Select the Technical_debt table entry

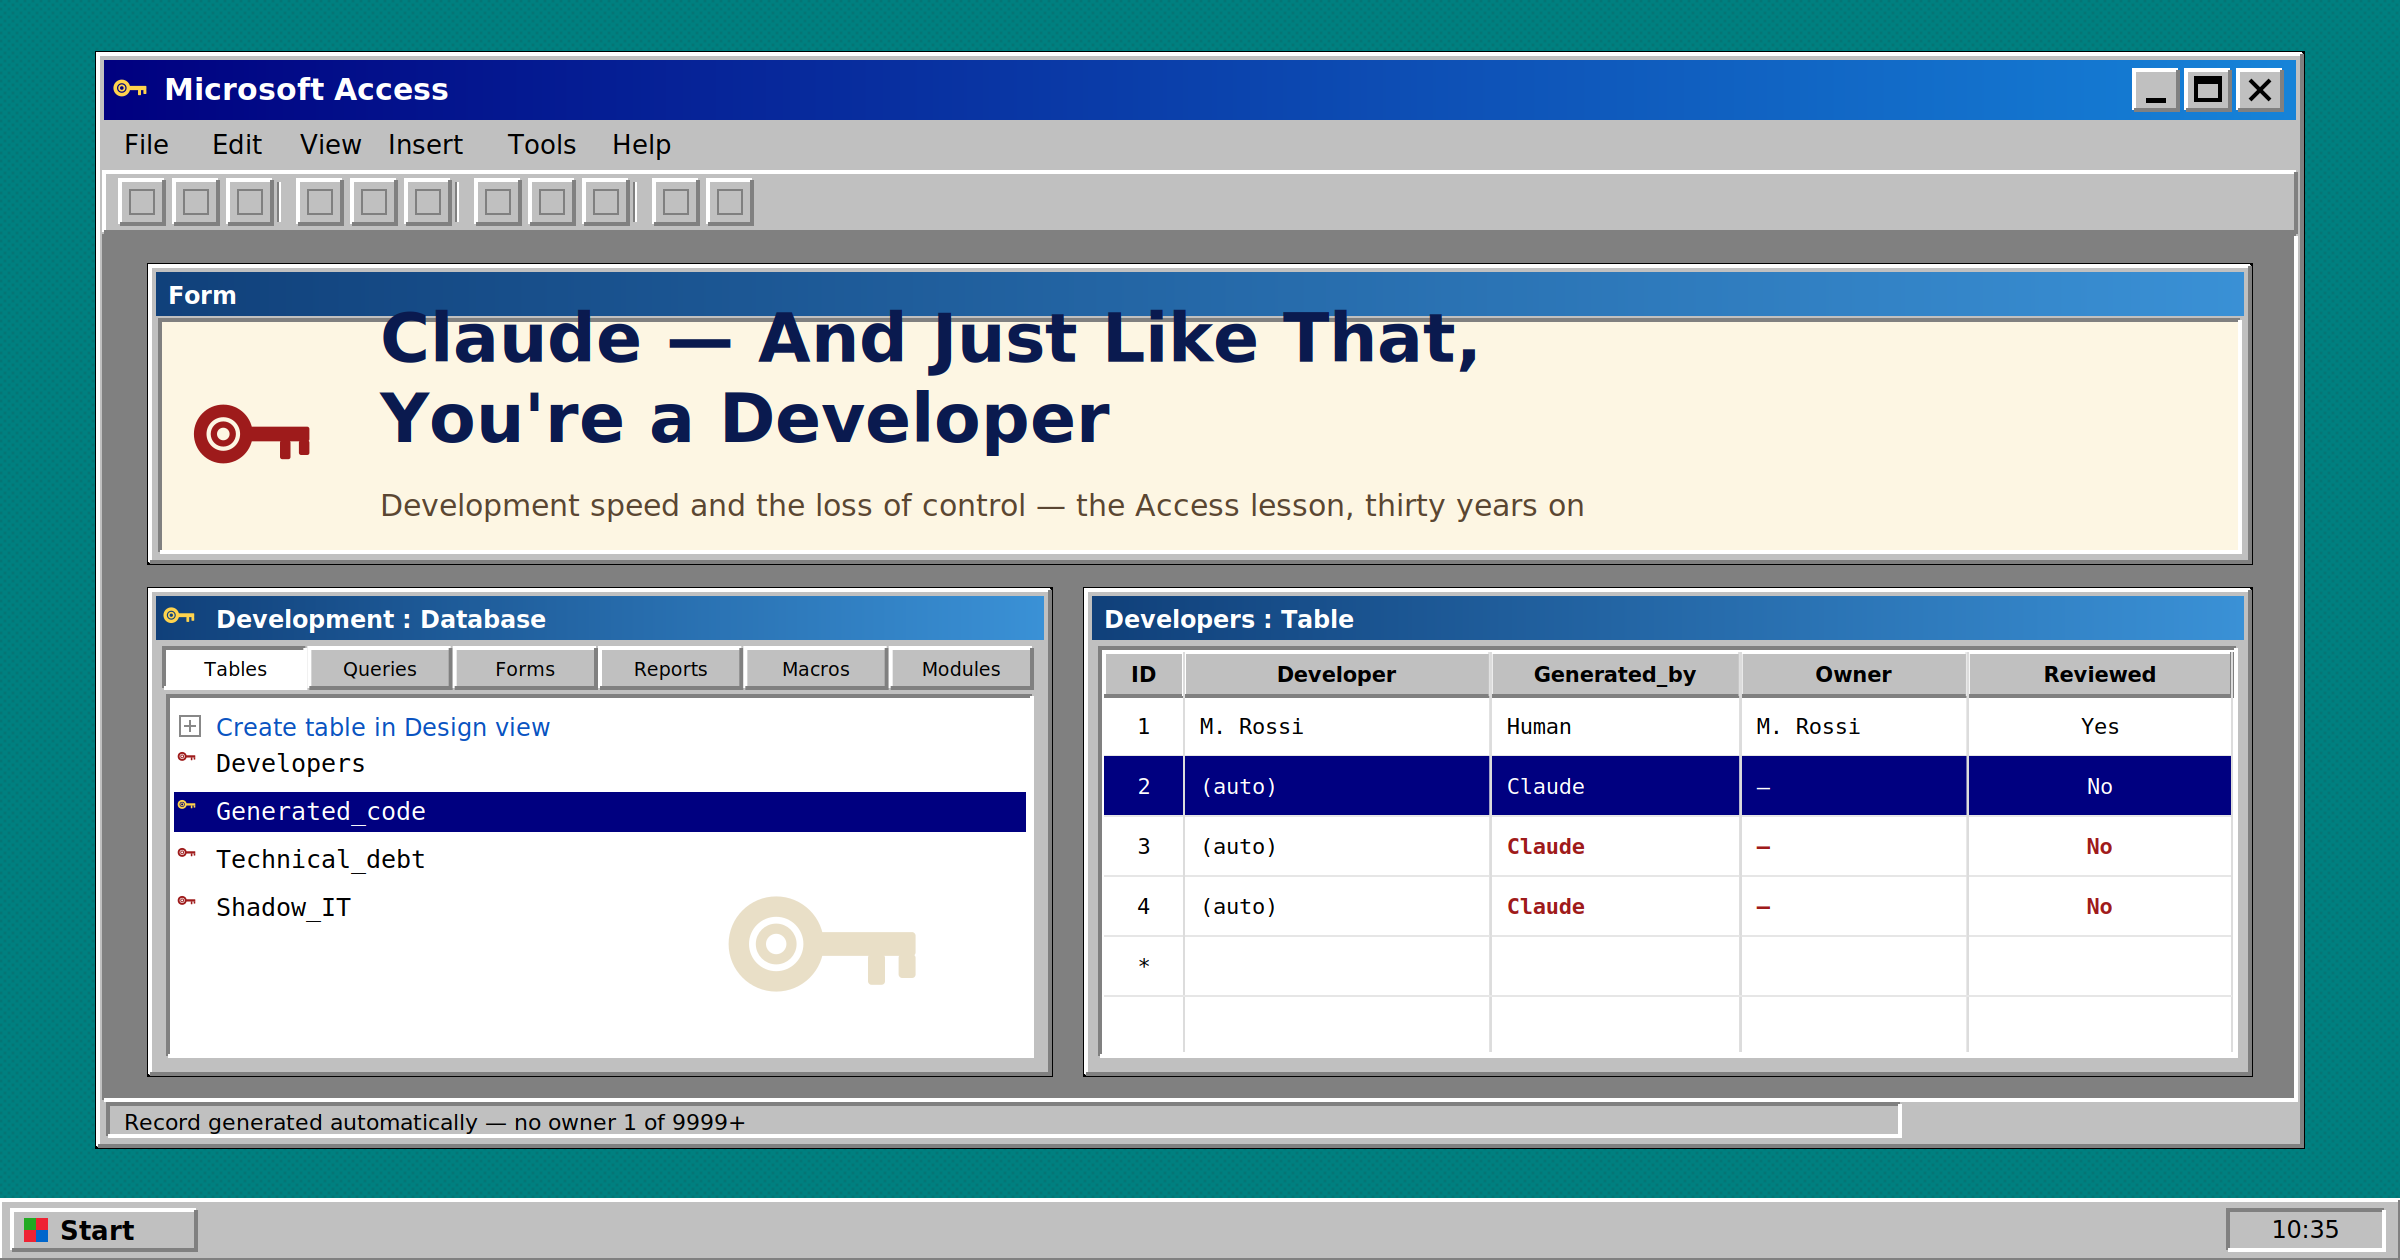(x=320, y=859)
